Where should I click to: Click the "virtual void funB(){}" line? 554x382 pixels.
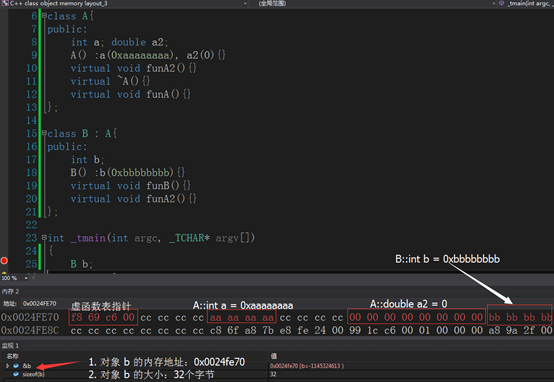coord(130,186)
